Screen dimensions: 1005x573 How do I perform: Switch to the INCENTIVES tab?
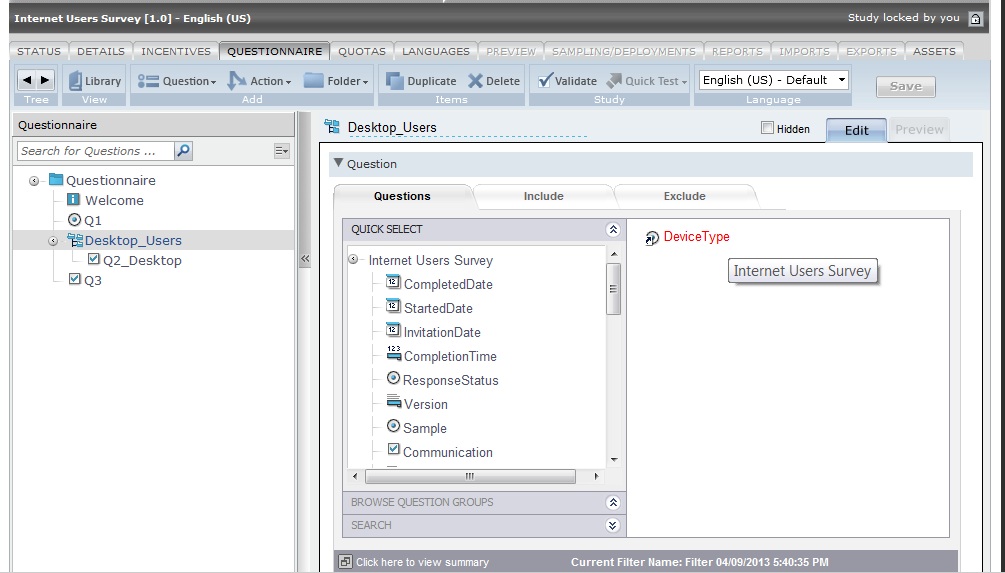[176, 51]
